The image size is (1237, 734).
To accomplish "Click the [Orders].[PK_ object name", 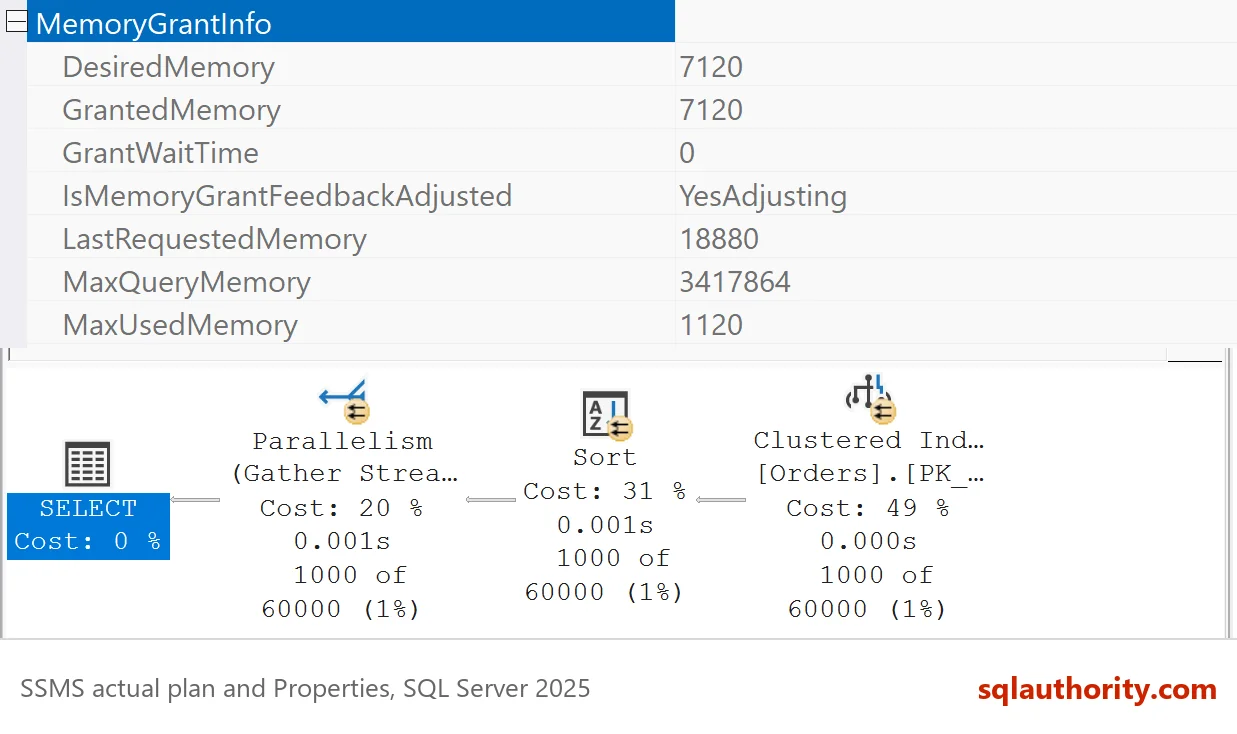I will point(869,474).
